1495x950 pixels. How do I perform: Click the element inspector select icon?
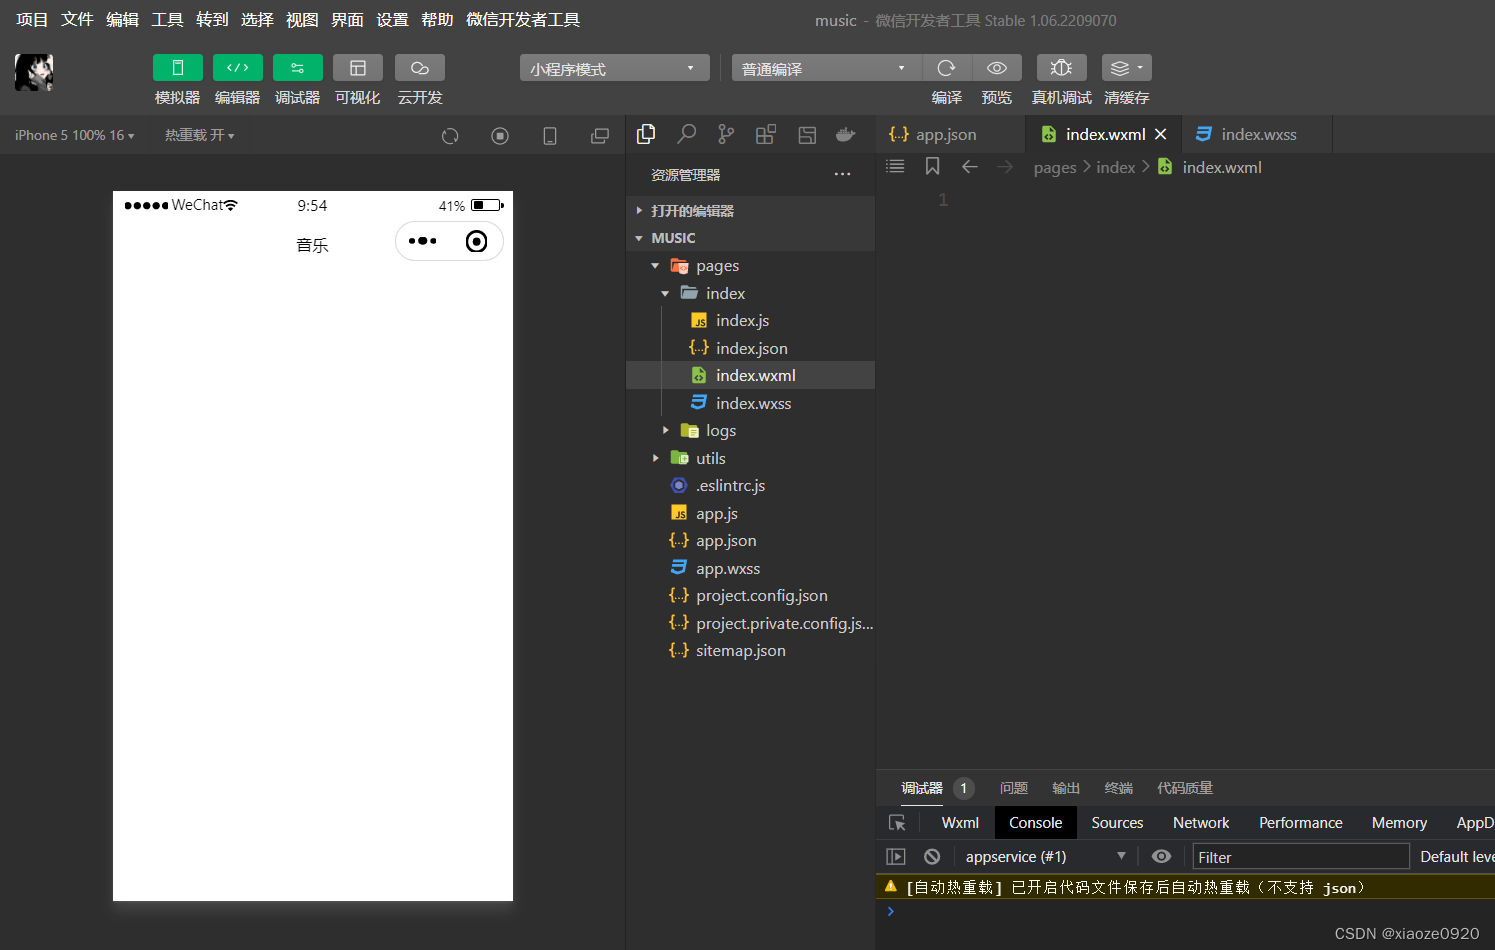coord(897,822)
